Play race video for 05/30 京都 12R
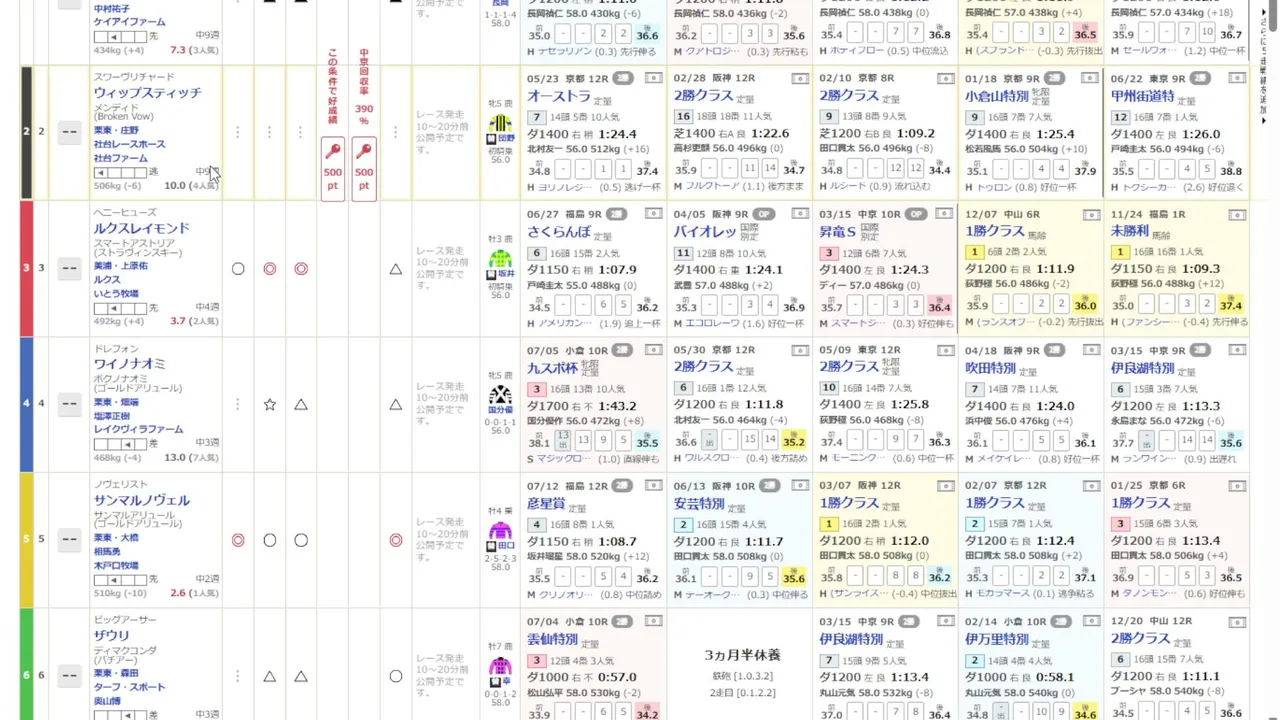The width and height of the screenshot is (1280, 720). pyautogui.click(x=799, y=350)
